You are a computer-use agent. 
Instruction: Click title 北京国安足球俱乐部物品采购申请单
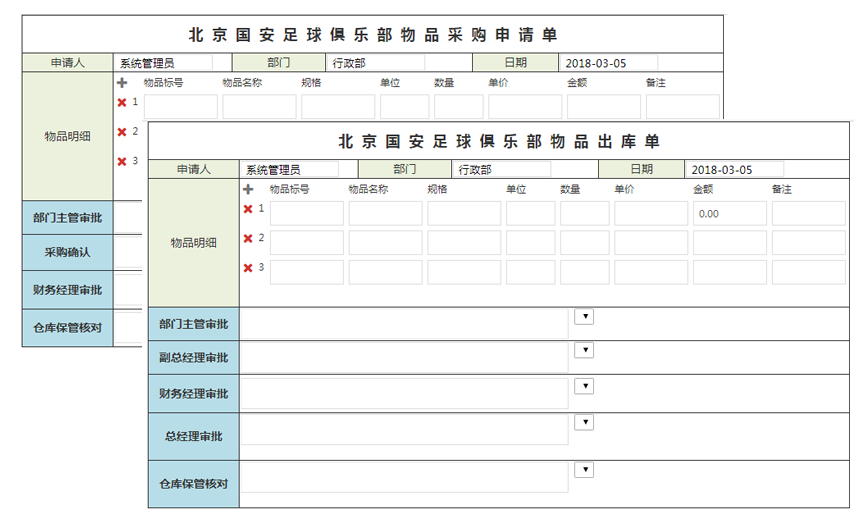(x=373, y=35)
